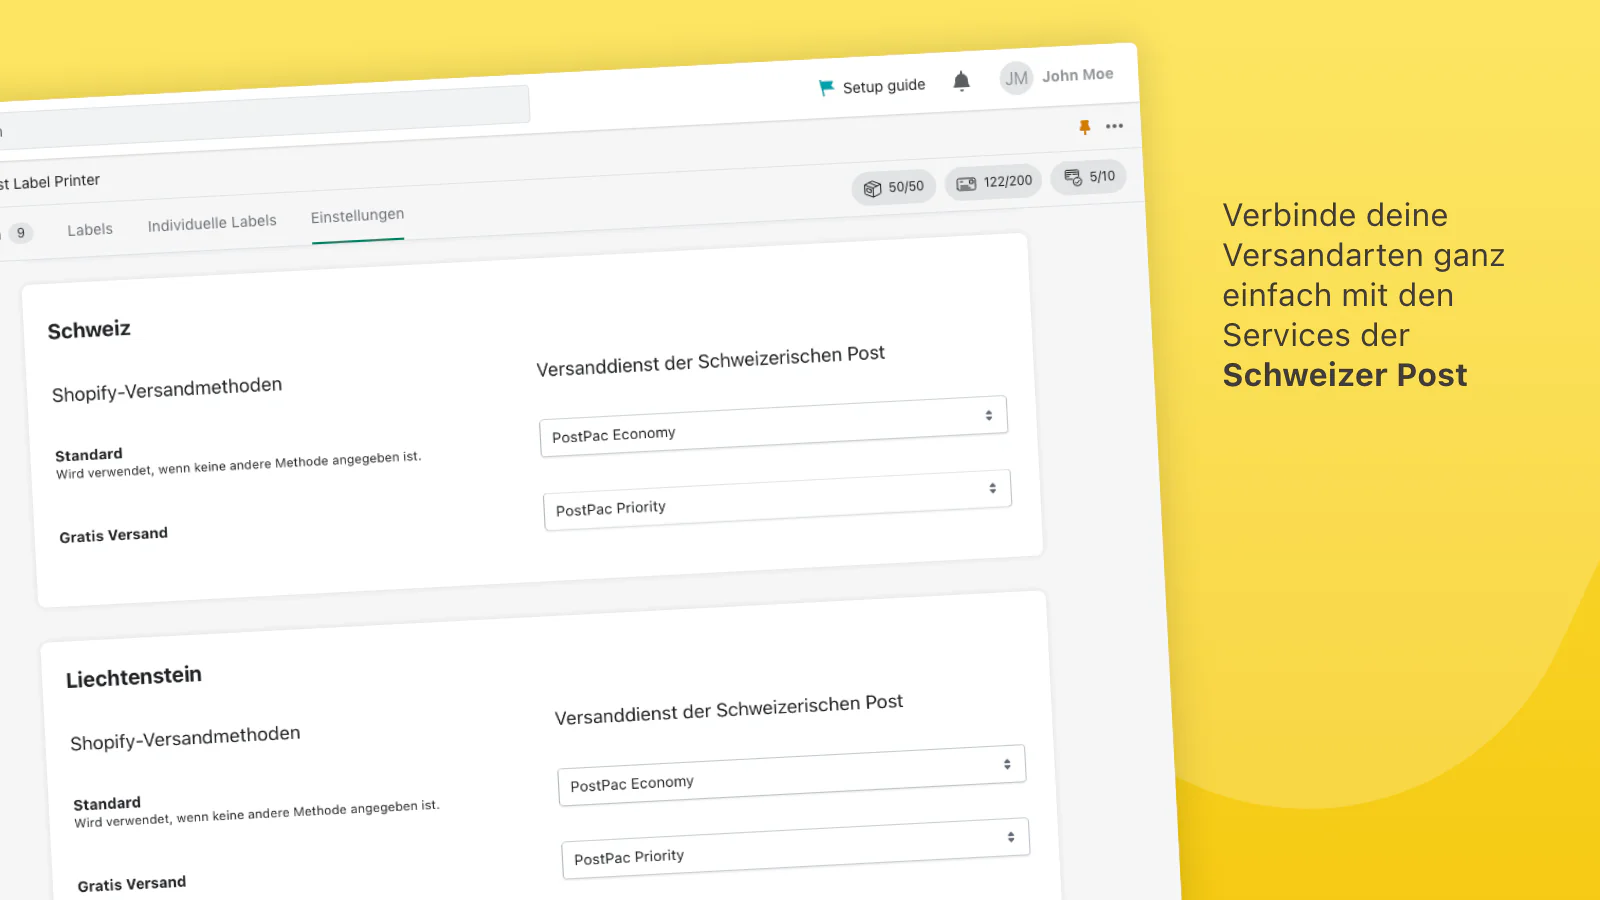Screen dimensions: 1600x900
Task: Click the 122/200 label counter badge
Action: point(994,182)
